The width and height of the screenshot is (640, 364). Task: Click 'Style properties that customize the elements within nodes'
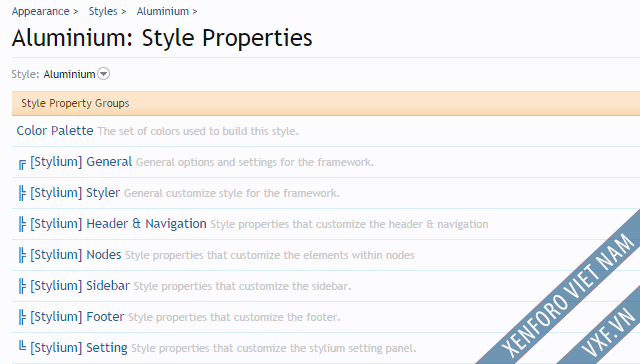[270, 255]
